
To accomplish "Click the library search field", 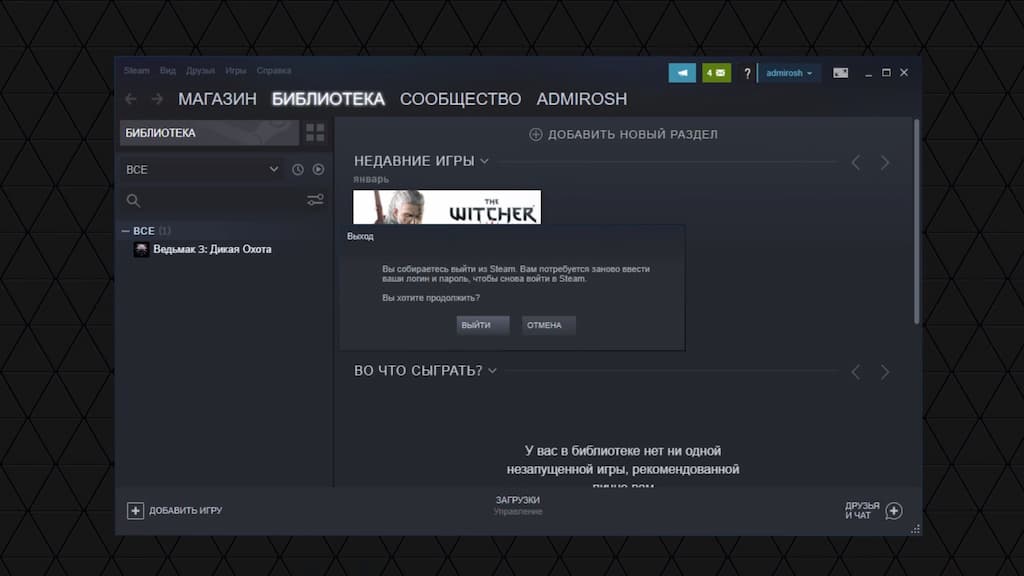I will point(213,200).
